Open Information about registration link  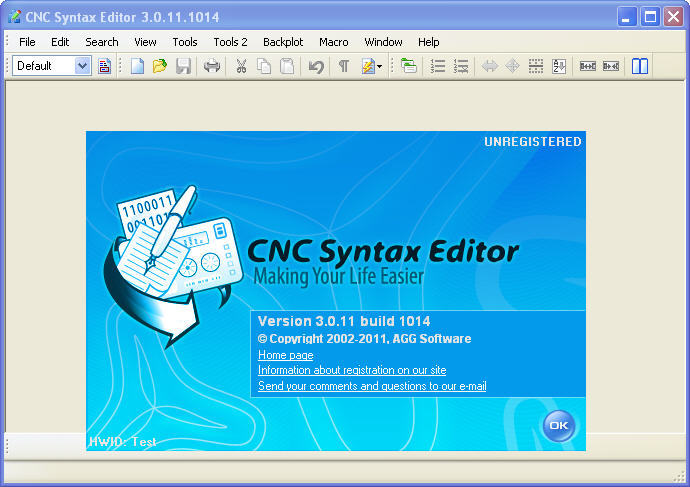tap(352, 370)
